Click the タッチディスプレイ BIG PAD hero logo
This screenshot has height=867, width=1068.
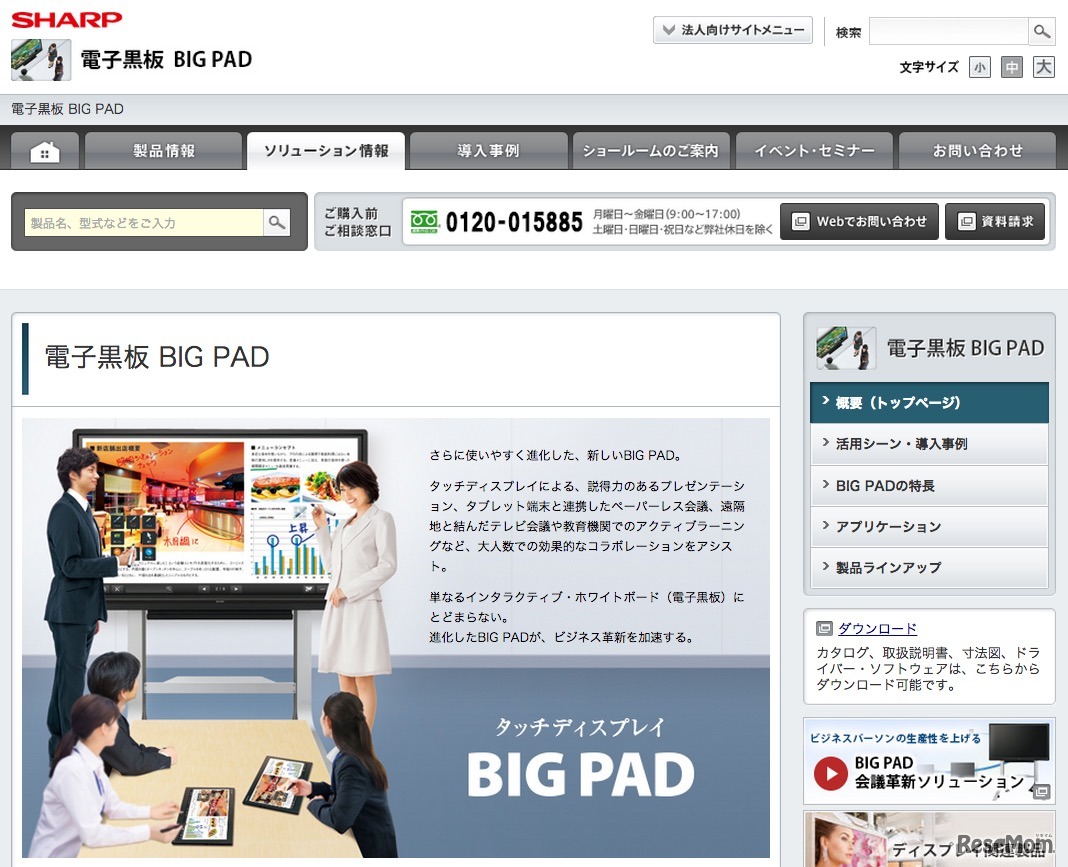[581, 757]
